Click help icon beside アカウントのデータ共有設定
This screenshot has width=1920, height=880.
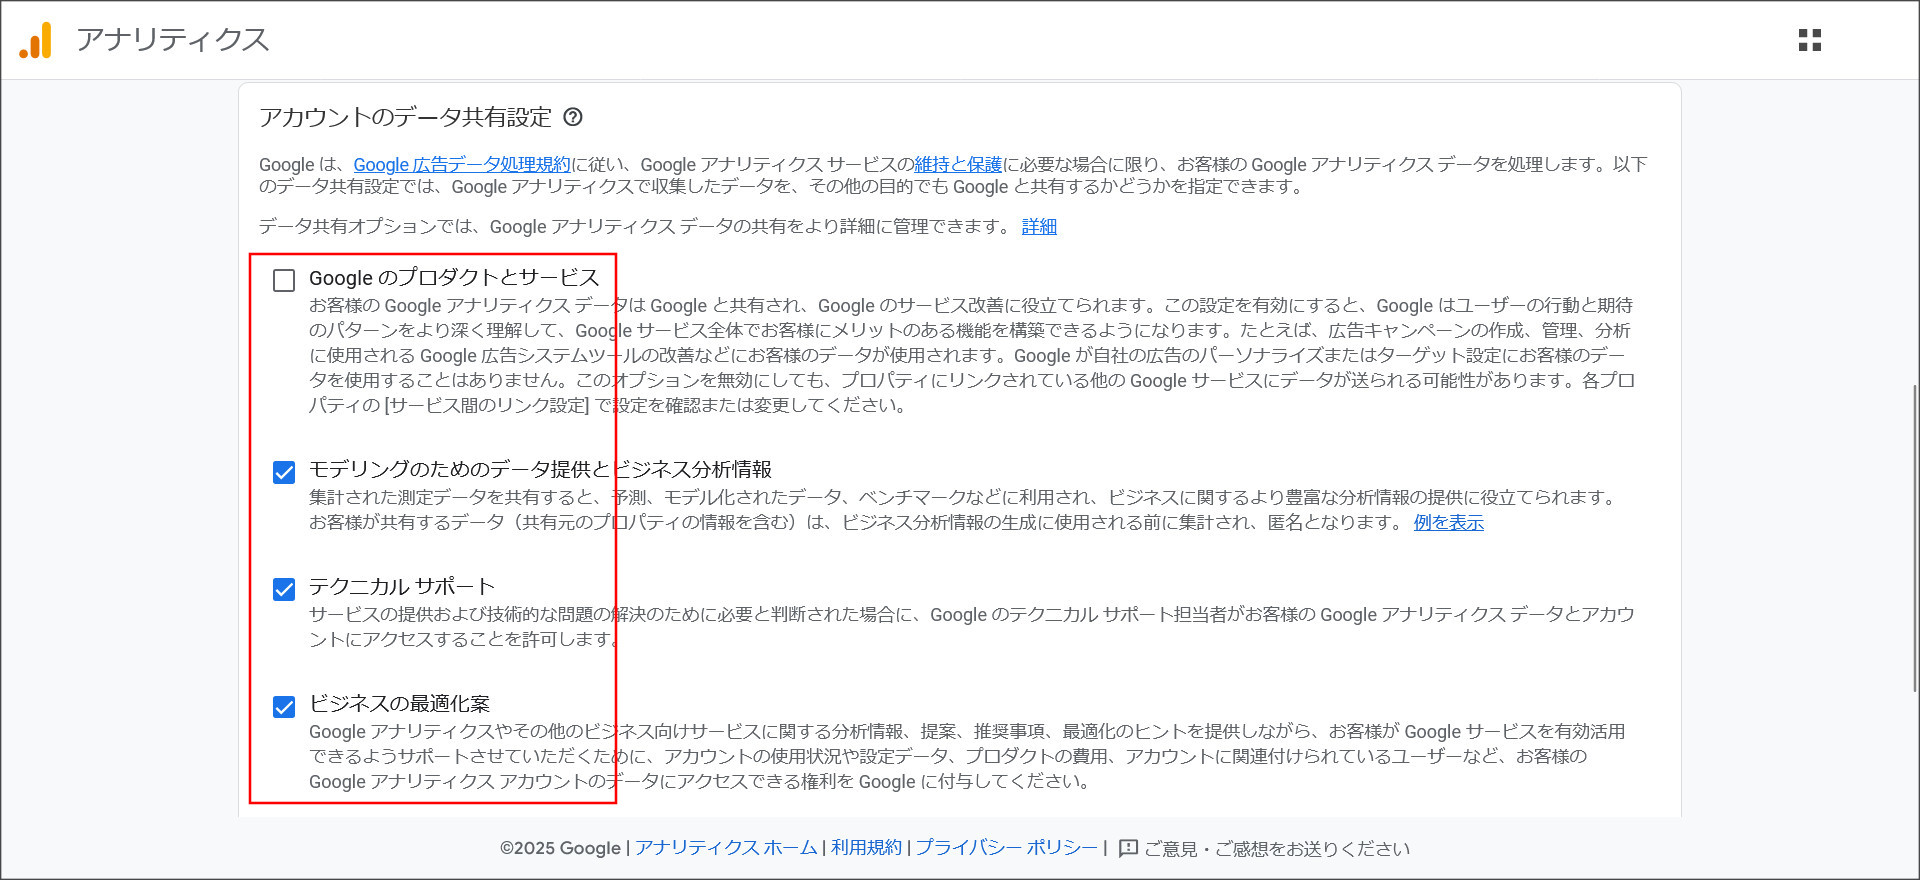point(573,117)
